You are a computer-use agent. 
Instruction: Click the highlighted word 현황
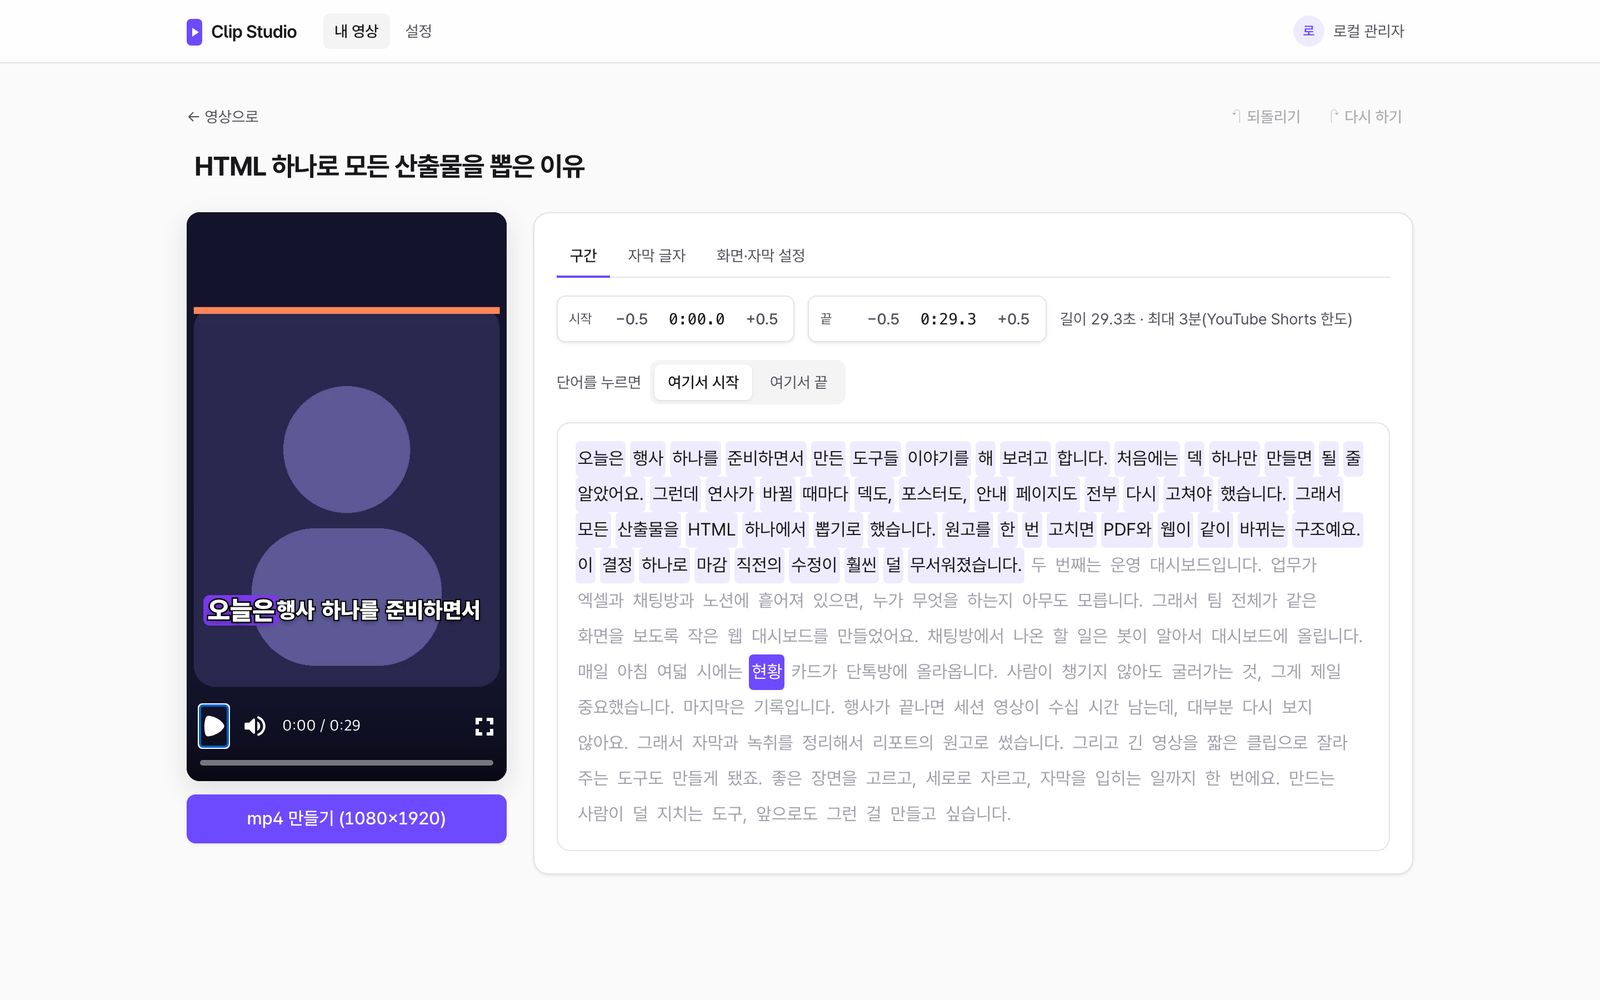[x=766, y=672]
